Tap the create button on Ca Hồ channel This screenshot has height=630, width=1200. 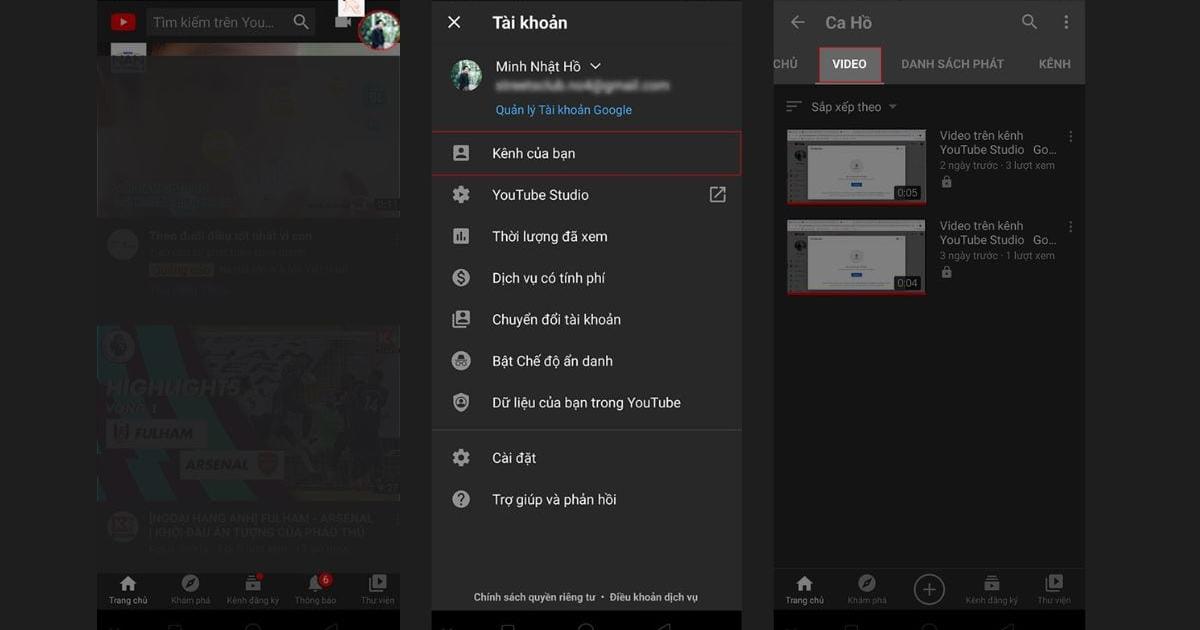929,589
